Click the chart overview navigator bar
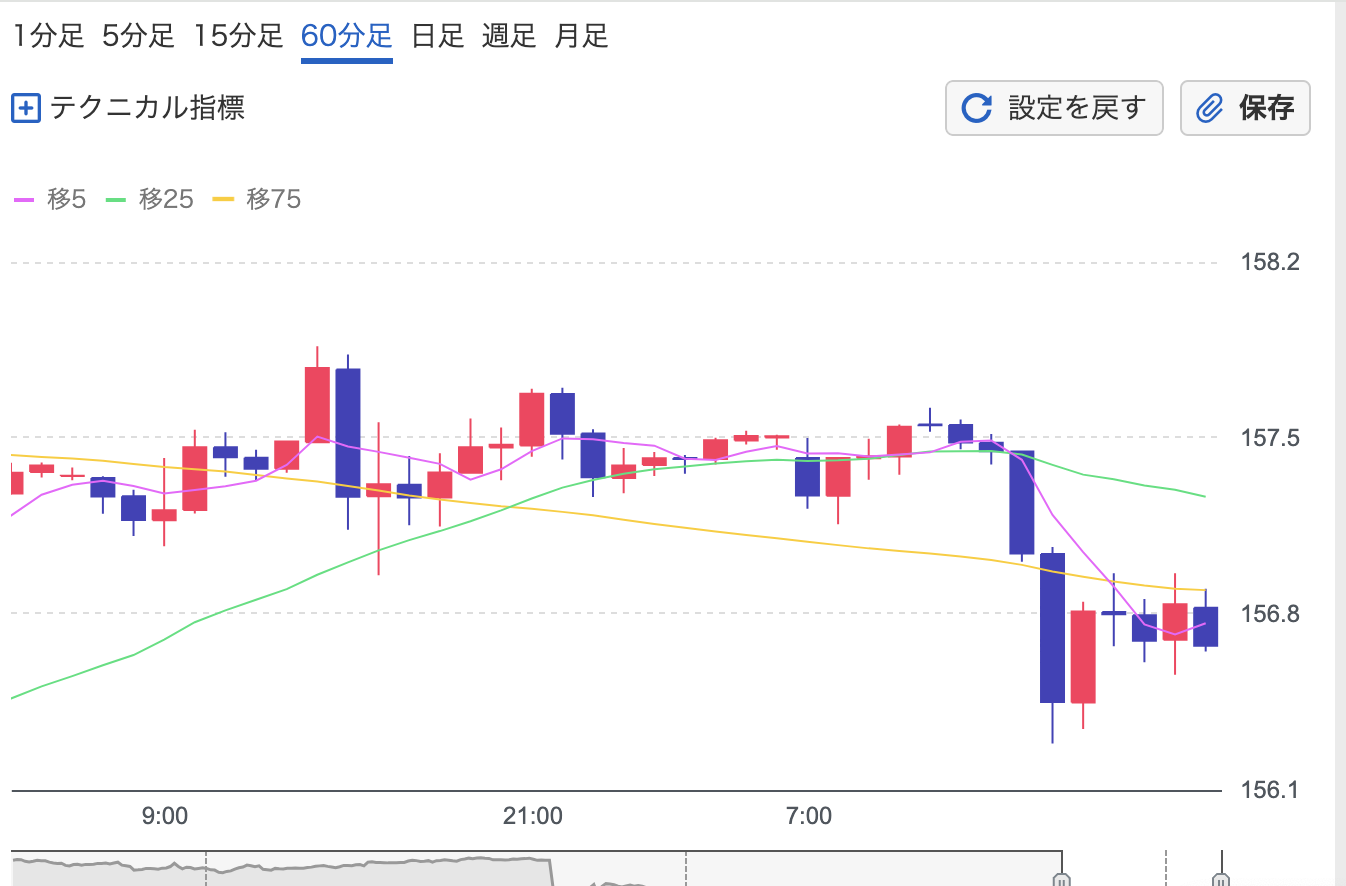The image size is (1346, 886). pyautogui.click(x=616, y=869)
